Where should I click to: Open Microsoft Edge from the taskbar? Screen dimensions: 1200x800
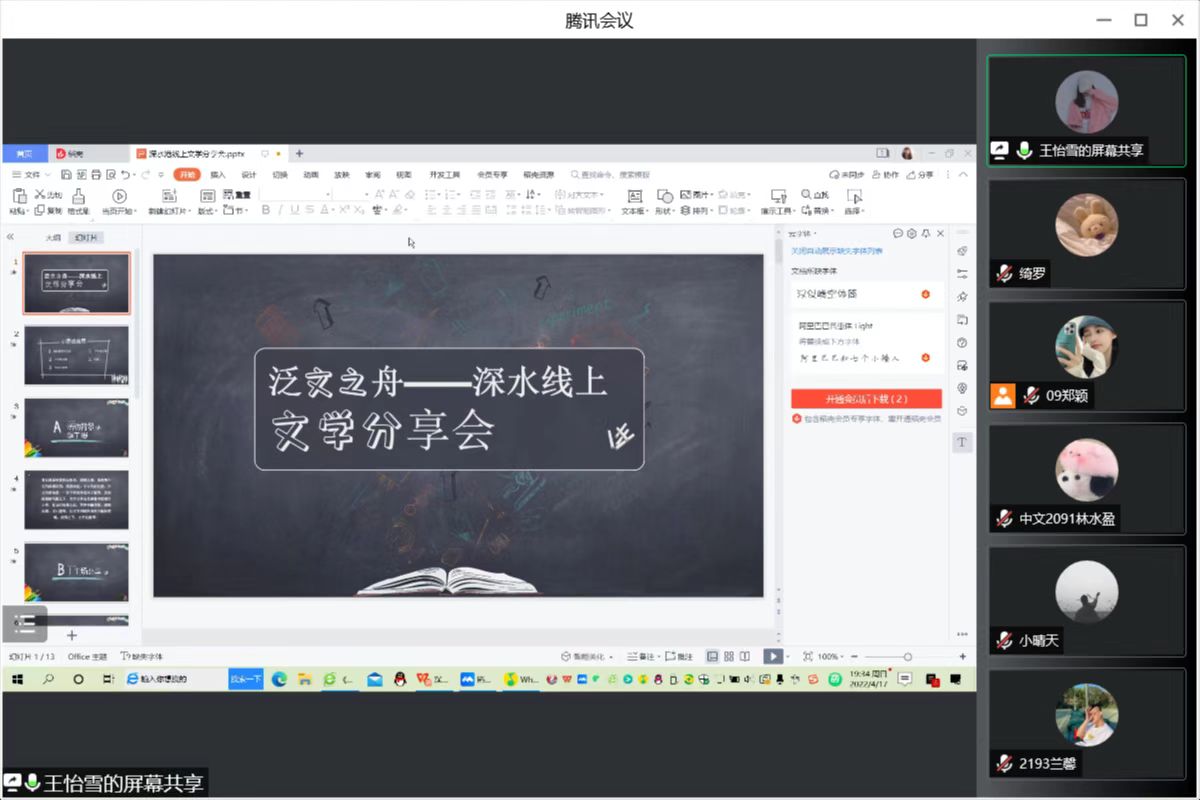(280, 679)
